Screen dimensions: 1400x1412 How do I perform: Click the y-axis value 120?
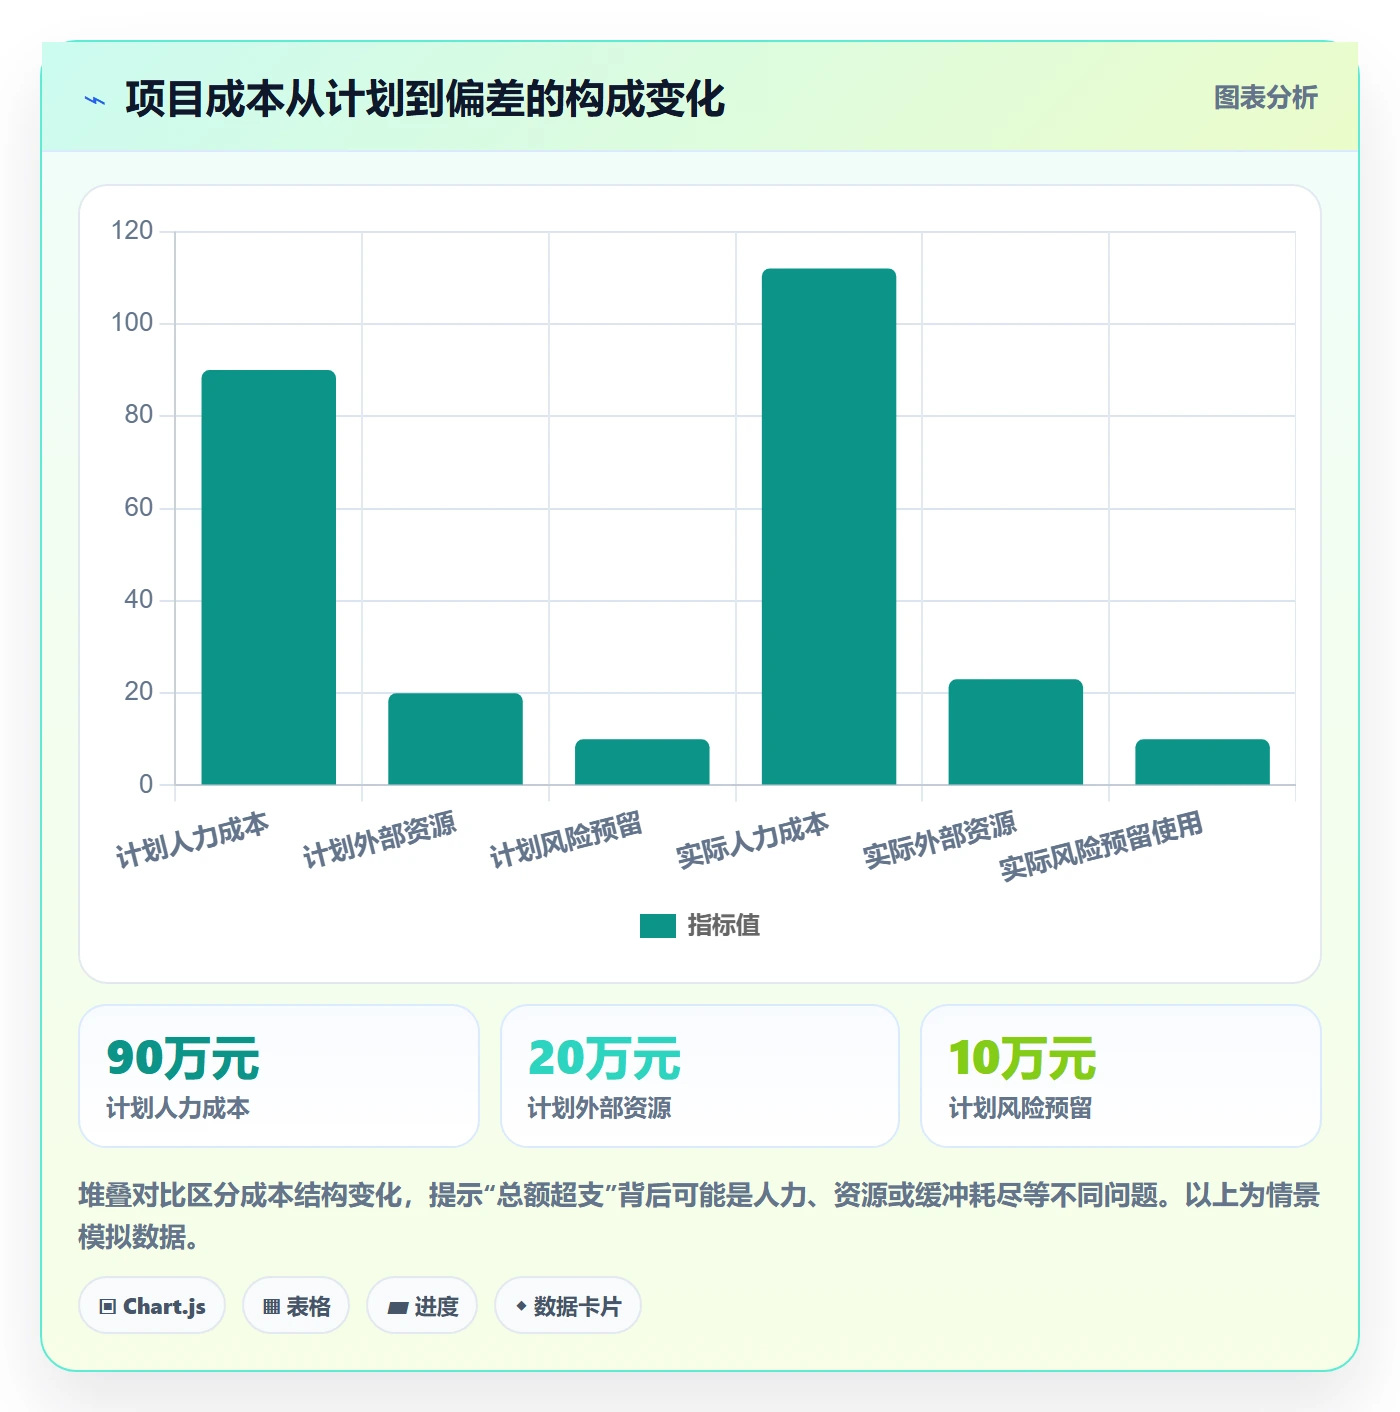coord(132,231)
